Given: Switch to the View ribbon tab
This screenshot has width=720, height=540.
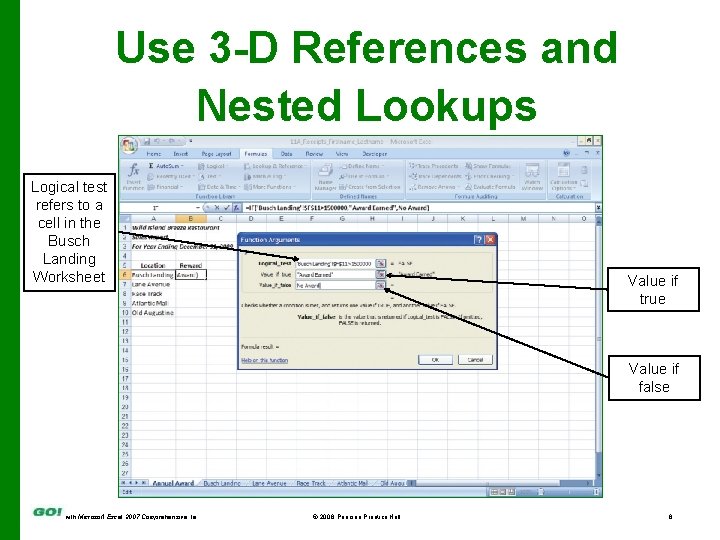Looking at the screenshot, I should (342, 154).
